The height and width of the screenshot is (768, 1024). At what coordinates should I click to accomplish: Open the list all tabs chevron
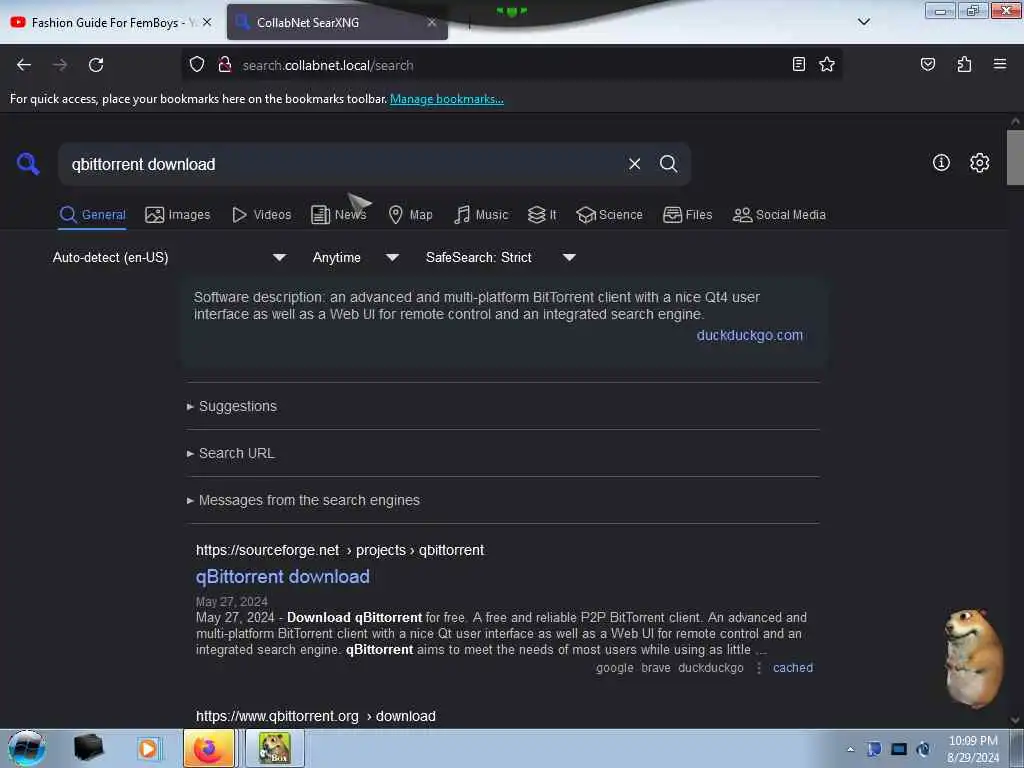coord(863,22)
